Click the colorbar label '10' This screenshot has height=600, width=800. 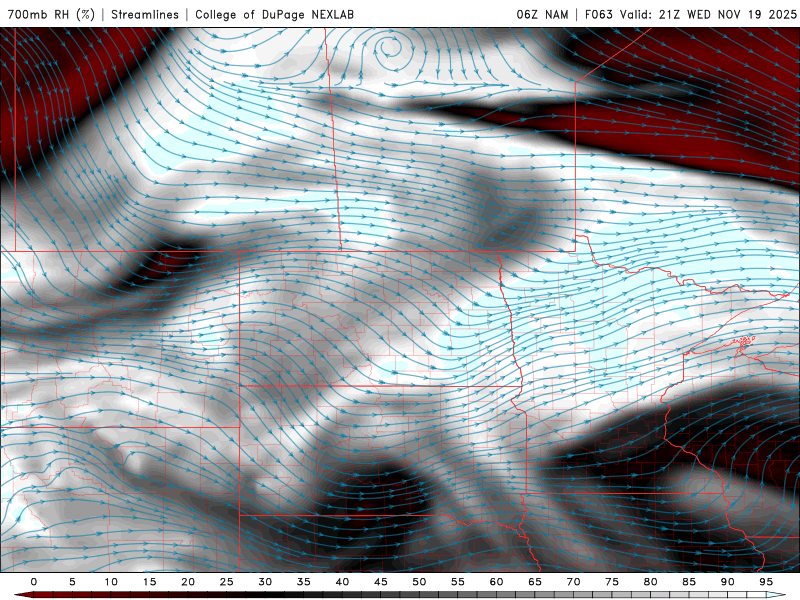click(x=111, y=582)
